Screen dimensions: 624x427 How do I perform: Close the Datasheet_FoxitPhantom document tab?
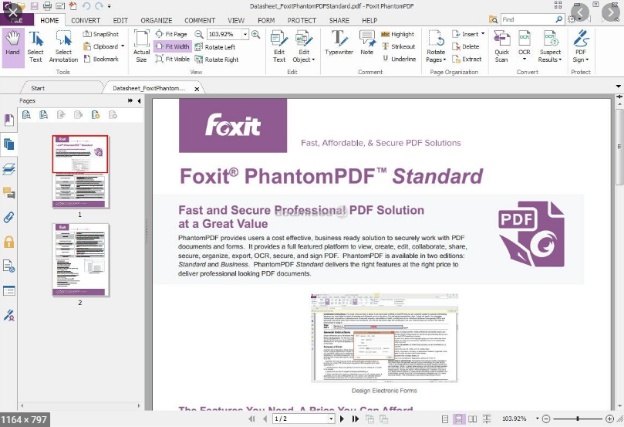(197, 89)
